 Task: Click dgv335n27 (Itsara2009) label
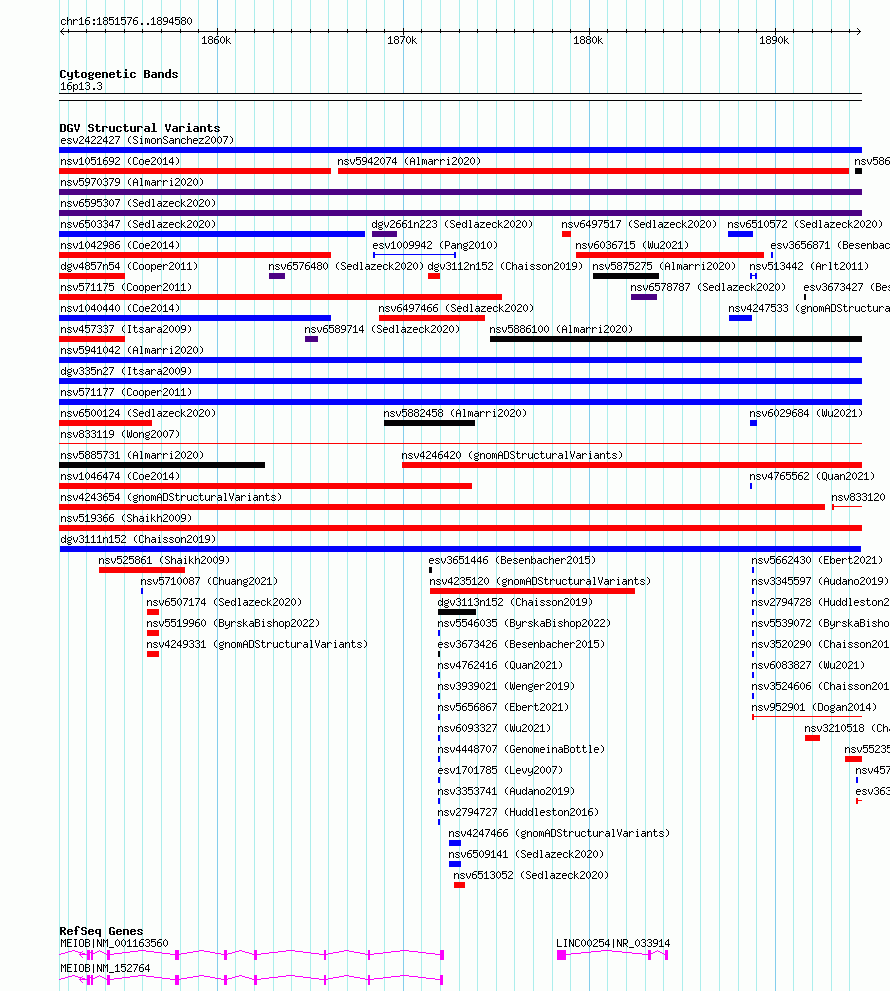click(126, 371)
